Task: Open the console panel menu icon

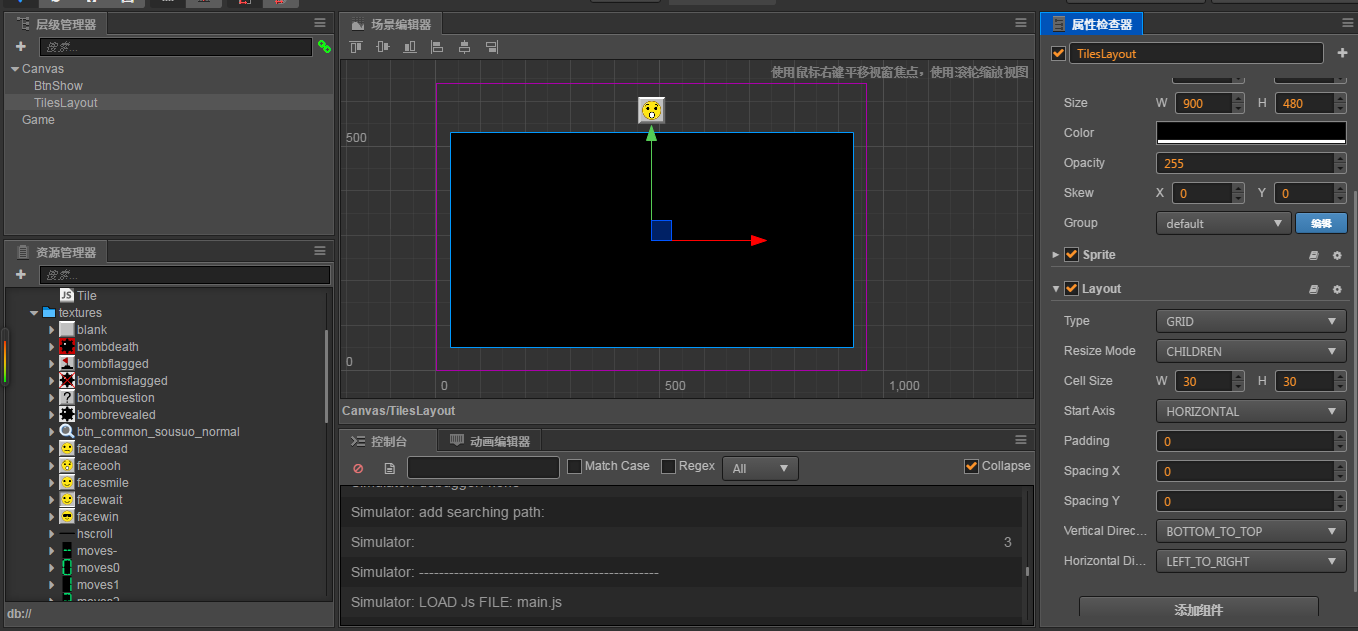Action: (x=1021, y=439)
